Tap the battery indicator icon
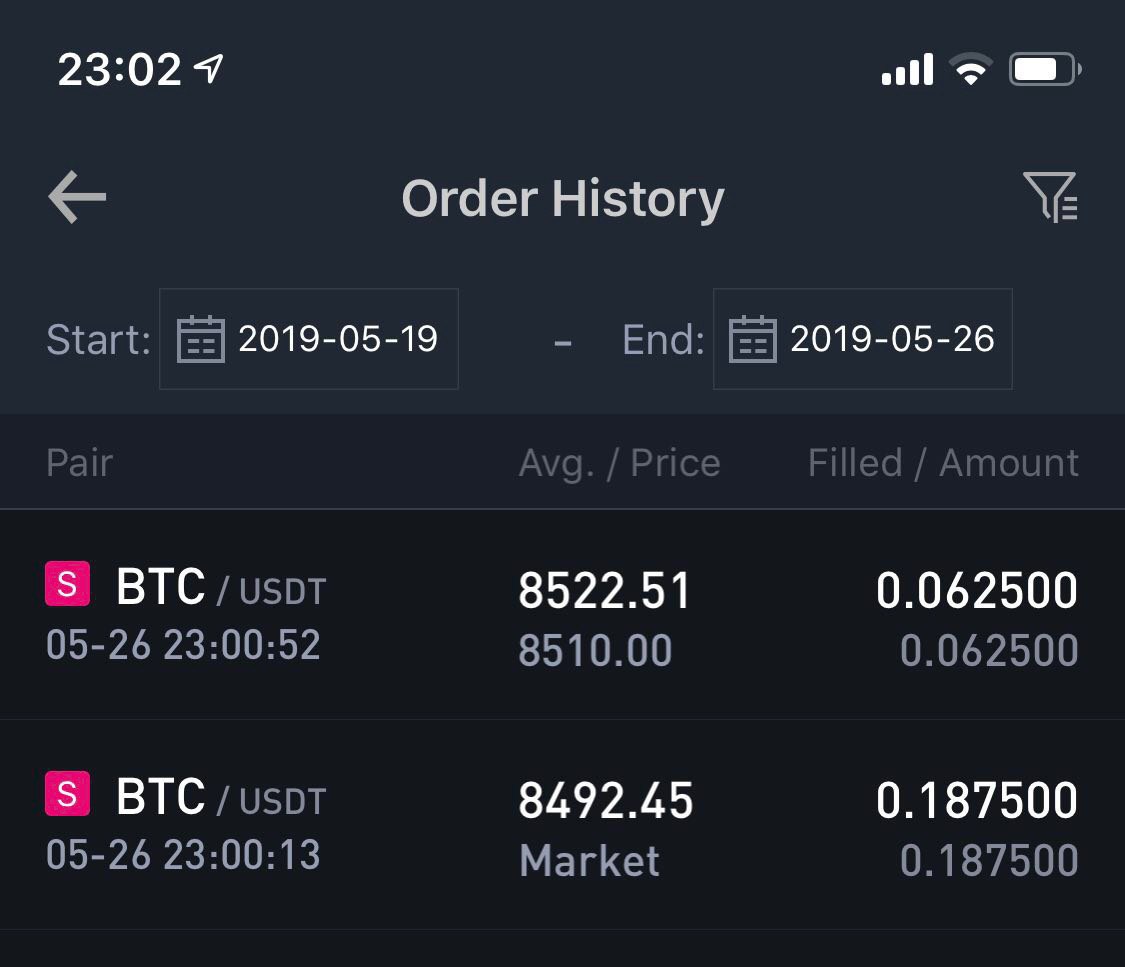 pyautogui.click(x=1045, y=70)
